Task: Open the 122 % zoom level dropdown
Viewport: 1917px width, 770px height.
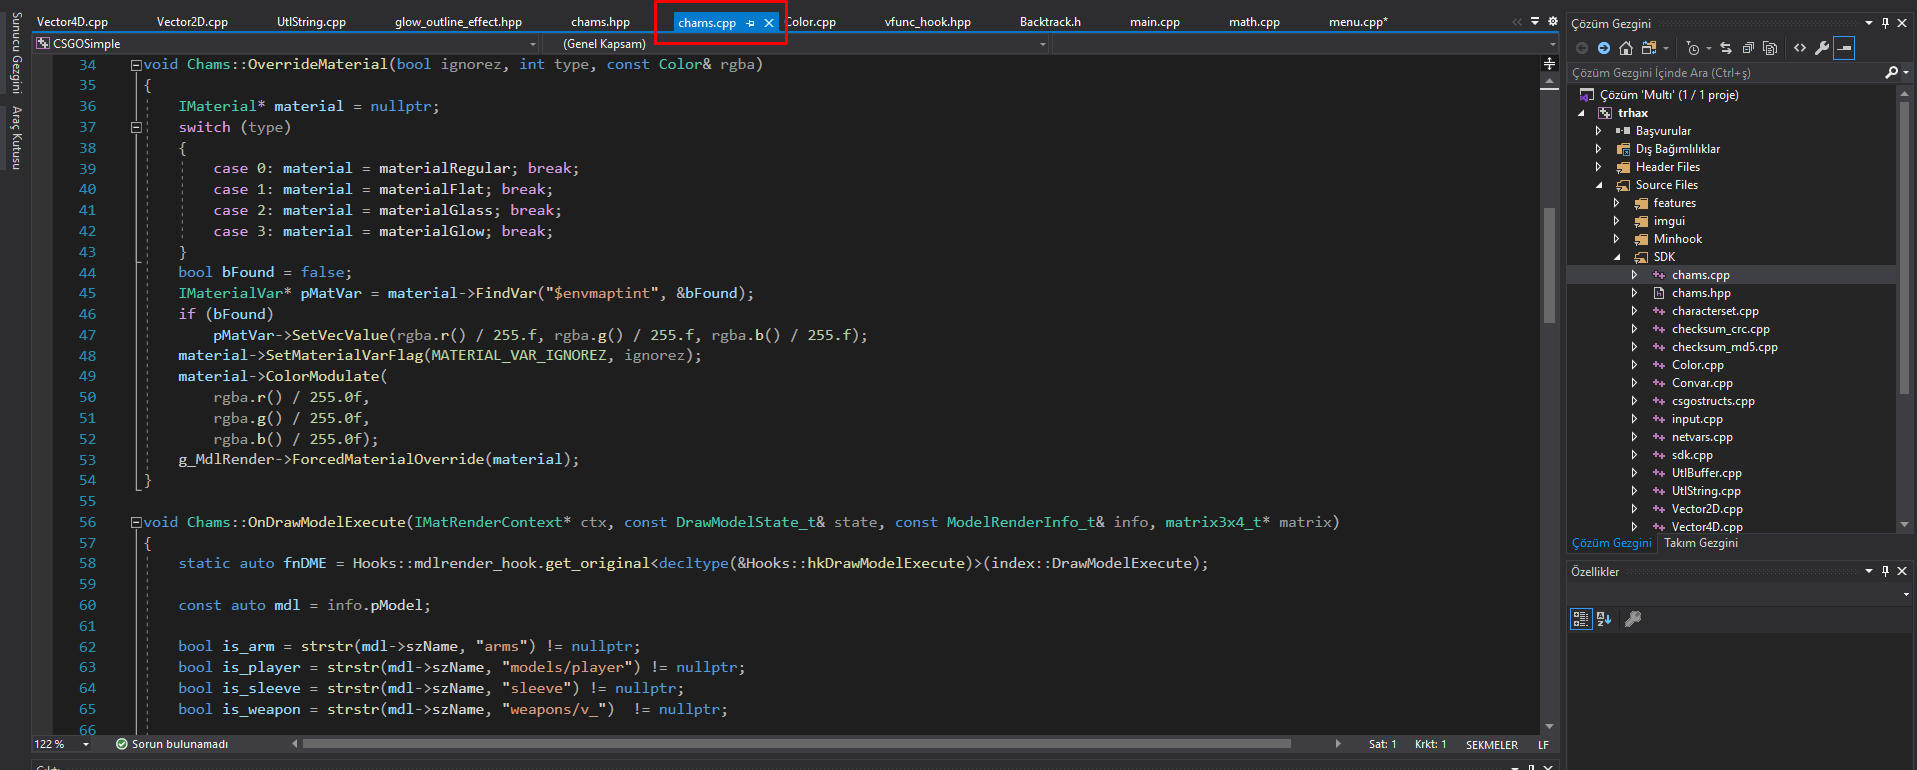Action: (86, 744)
